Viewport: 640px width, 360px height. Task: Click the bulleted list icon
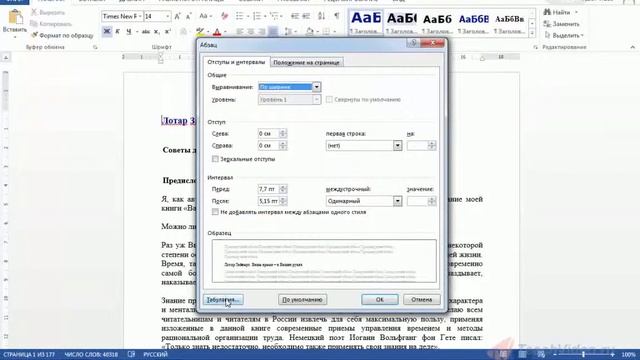(240, 16)
